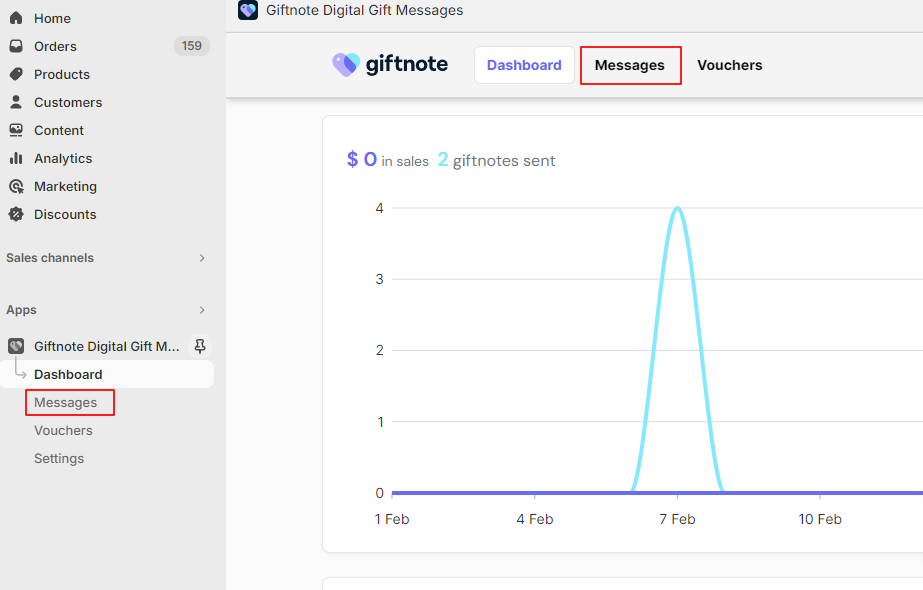923x590 pixels.
Task: Switch to the Dashboard tab
Action: point(524,65)
